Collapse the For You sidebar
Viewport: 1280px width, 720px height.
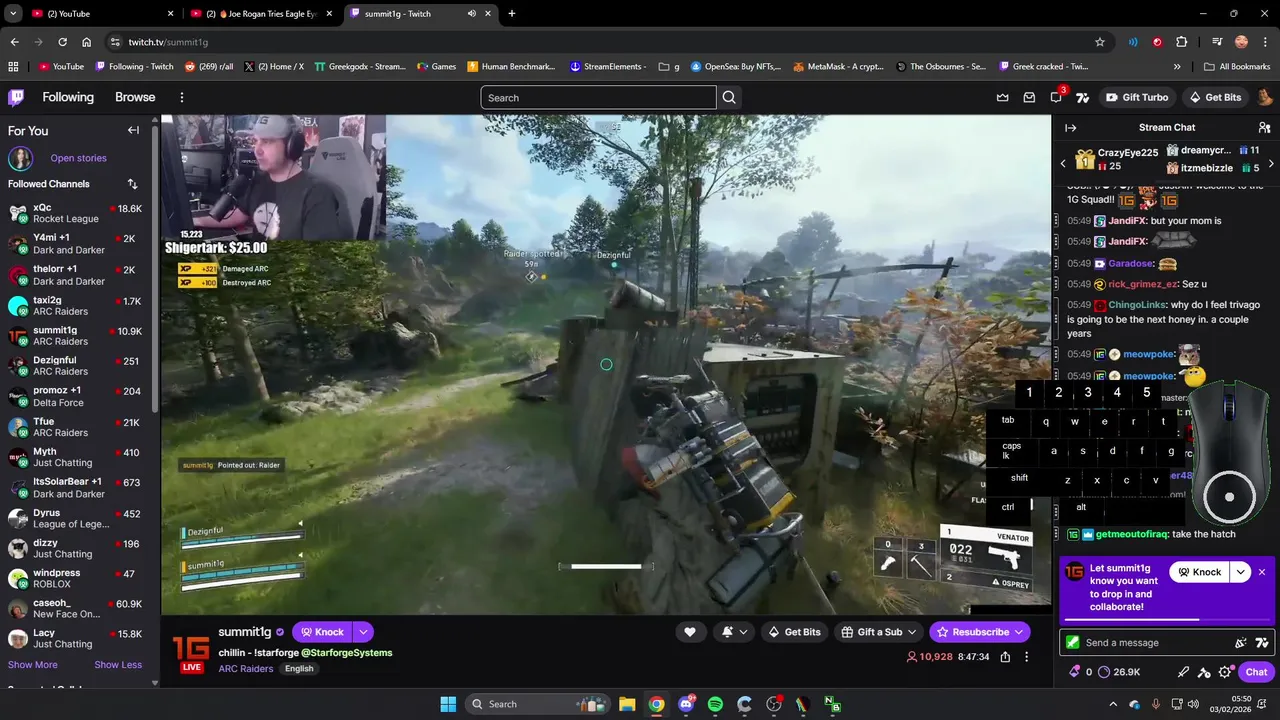133,130
